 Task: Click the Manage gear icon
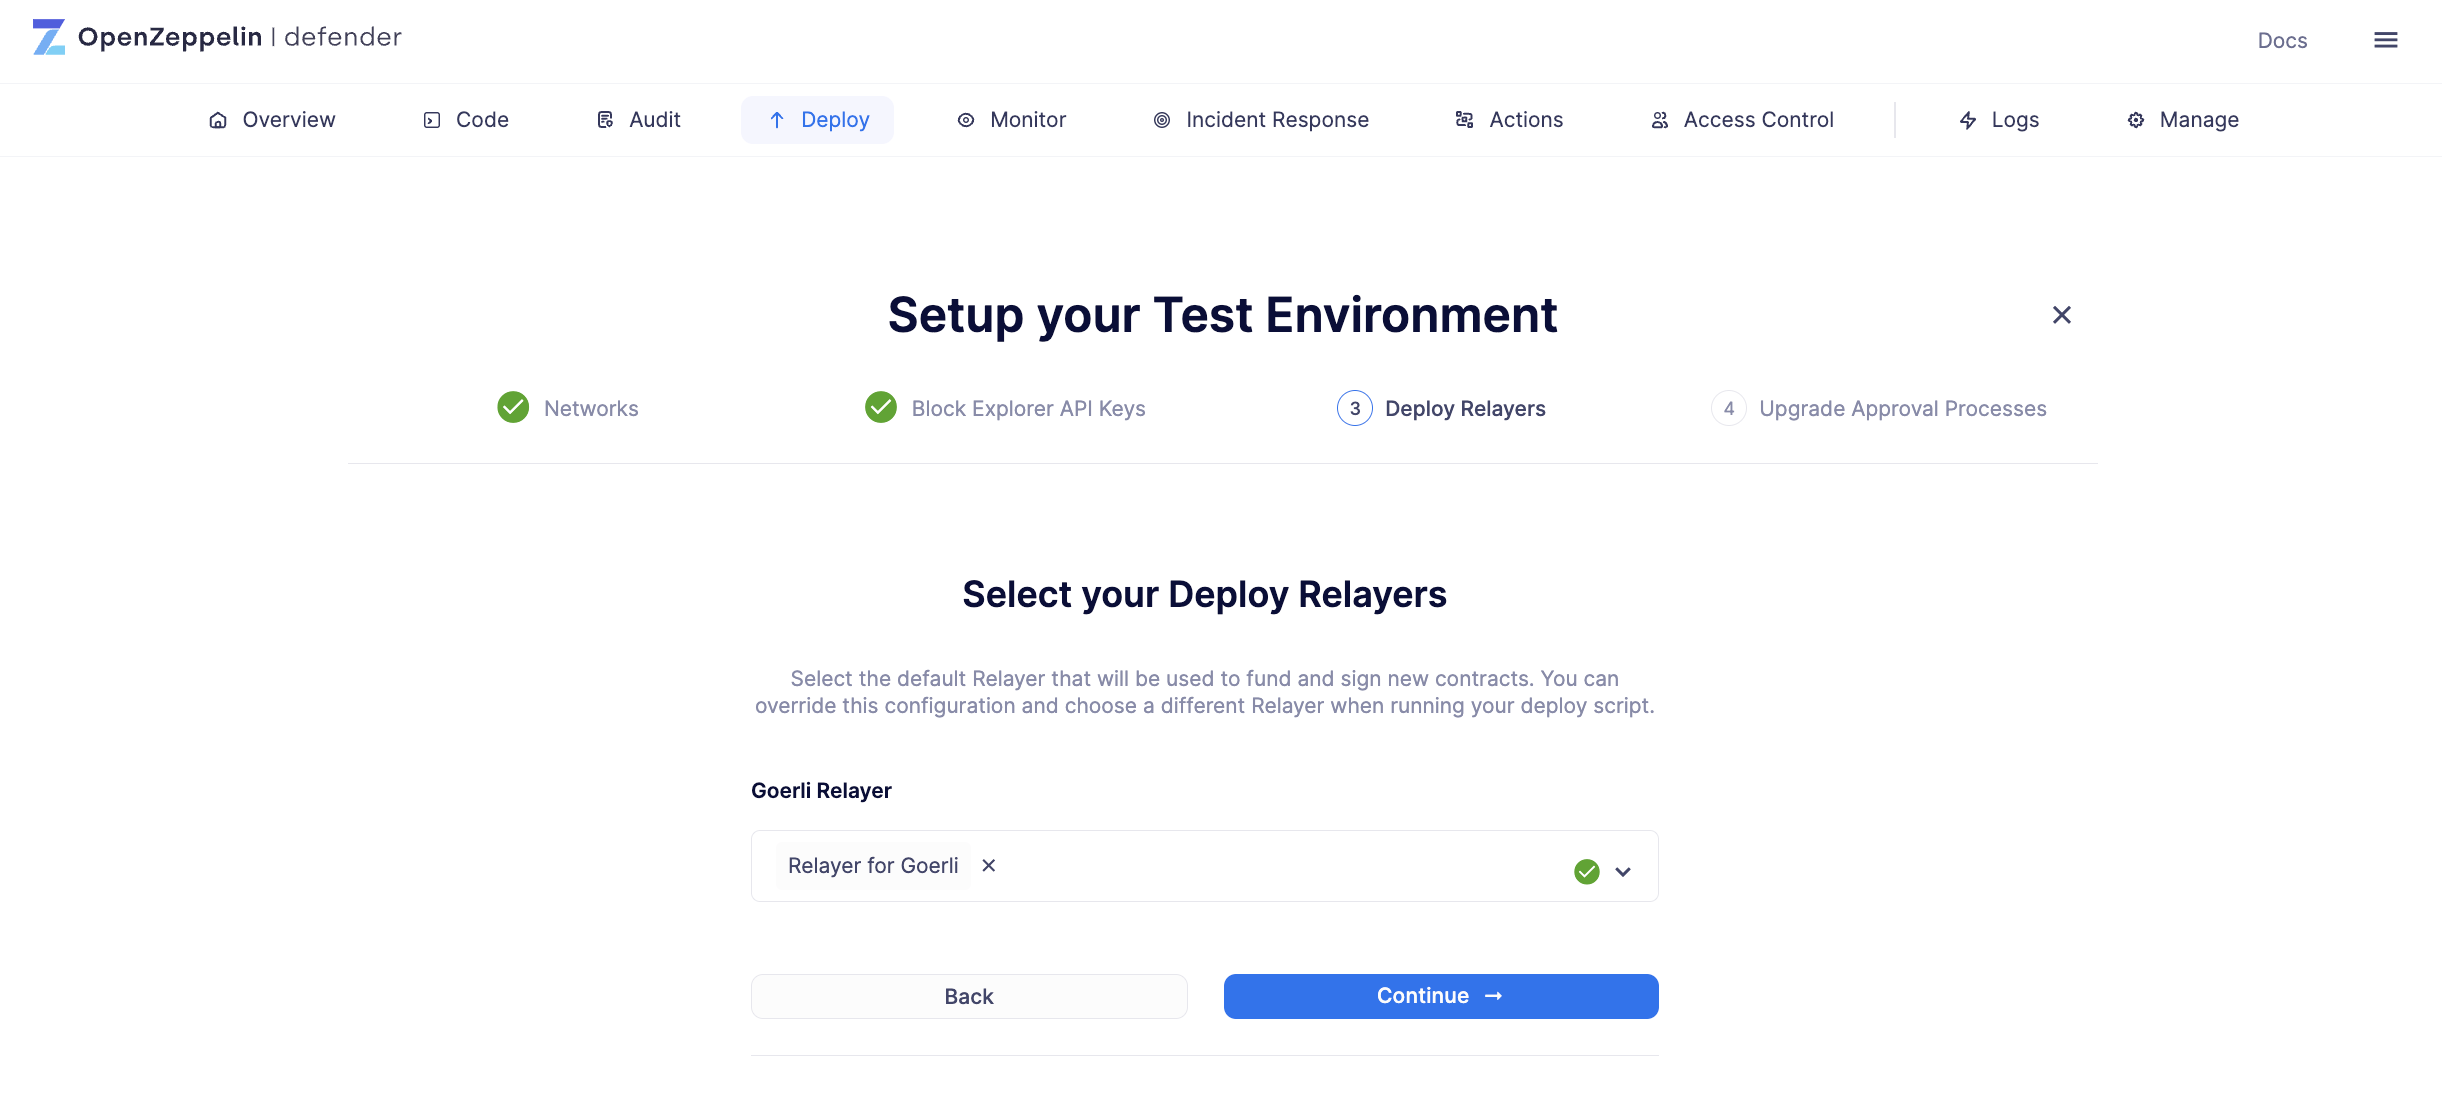(2135, 120)
